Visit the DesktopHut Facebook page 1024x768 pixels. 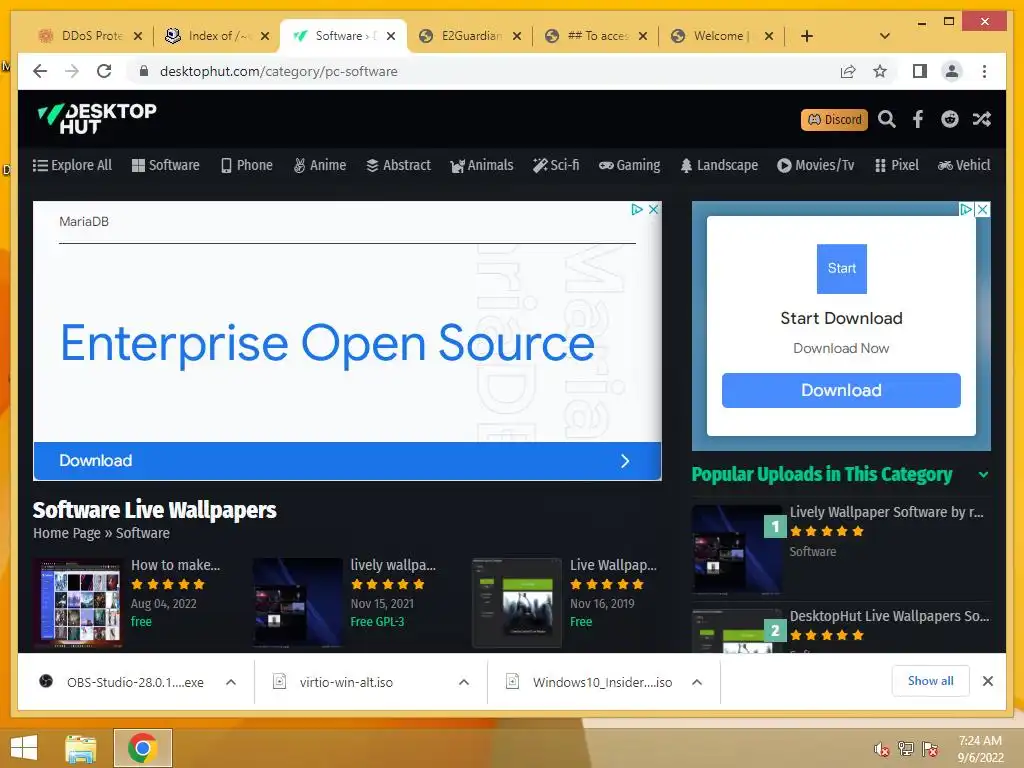(x=918, y=119)
